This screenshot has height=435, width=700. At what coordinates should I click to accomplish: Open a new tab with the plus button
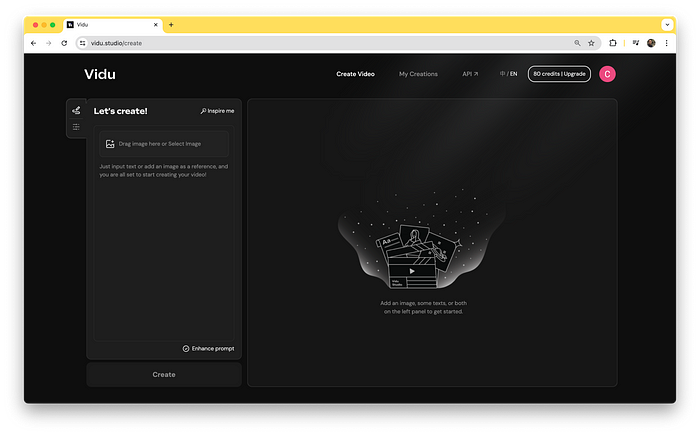171,25
